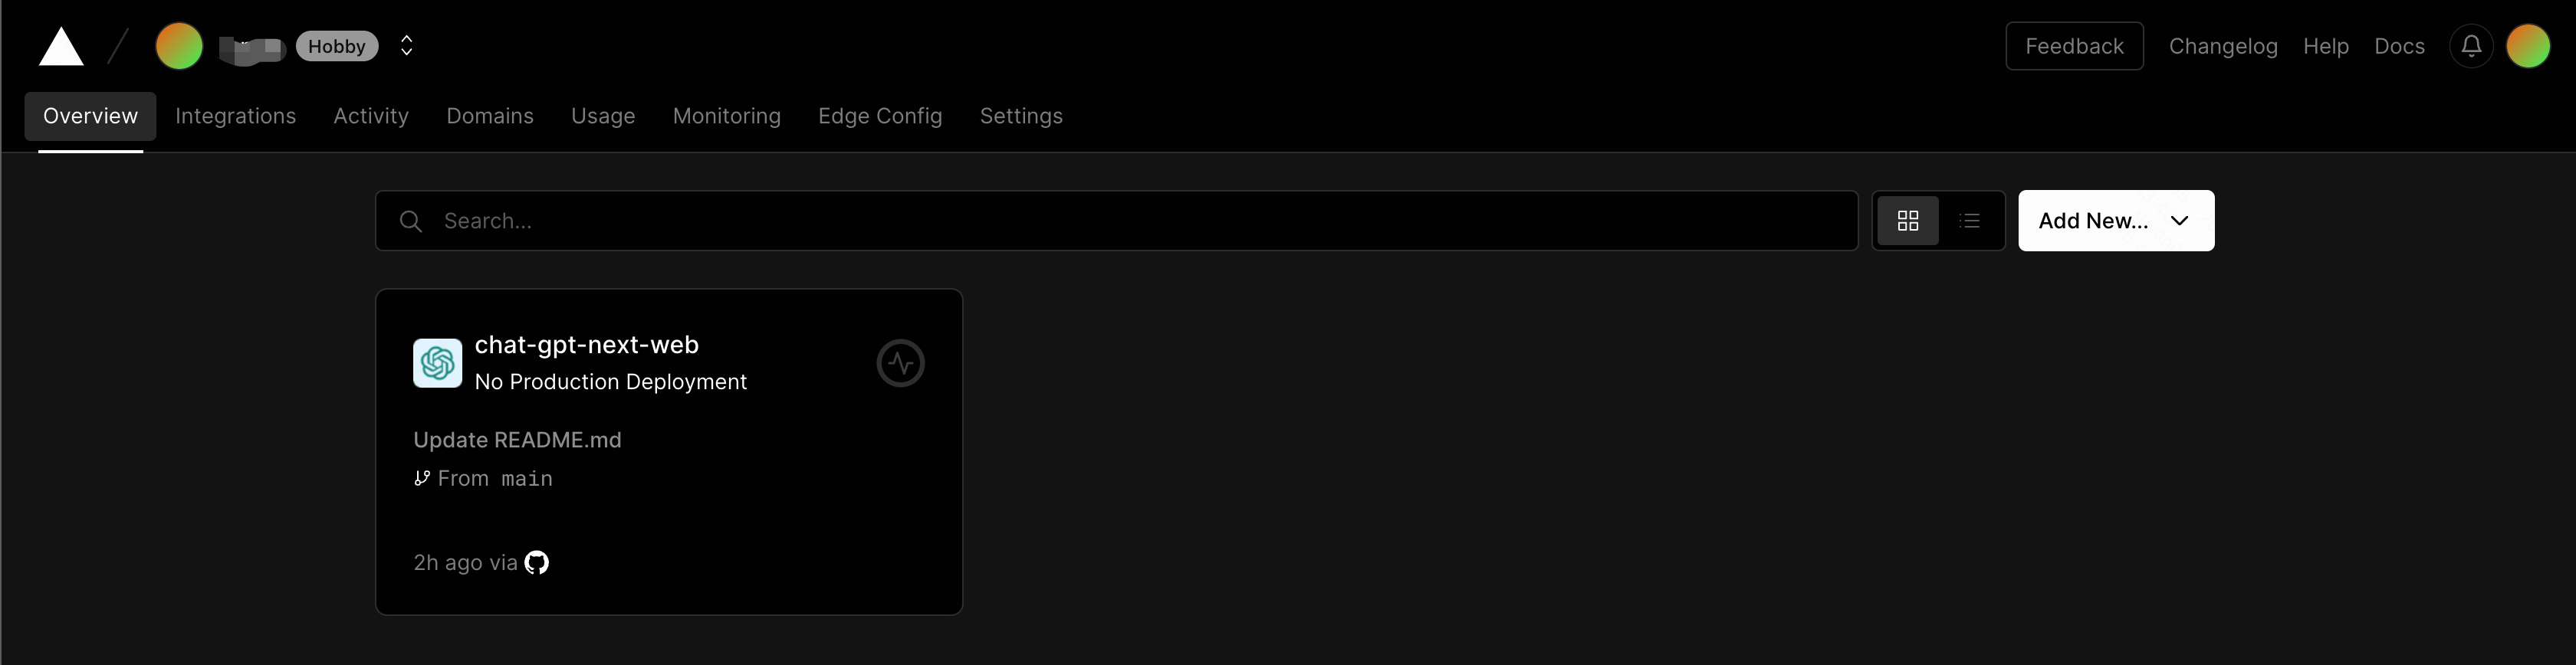Click the team avatar beside the Hobby badge
The height and width of the screenshot is (665, 2576).
[179, 46]
